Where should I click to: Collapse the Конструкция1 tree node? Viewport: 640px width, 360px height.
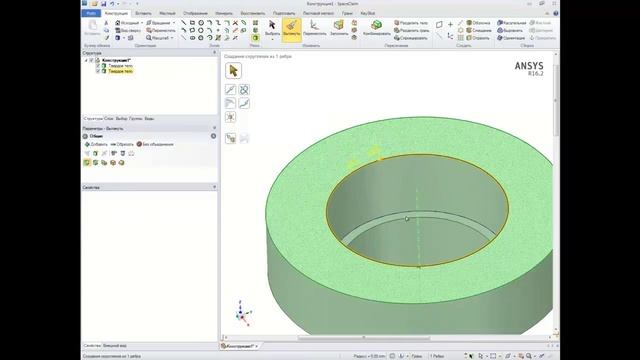[86, 60]
